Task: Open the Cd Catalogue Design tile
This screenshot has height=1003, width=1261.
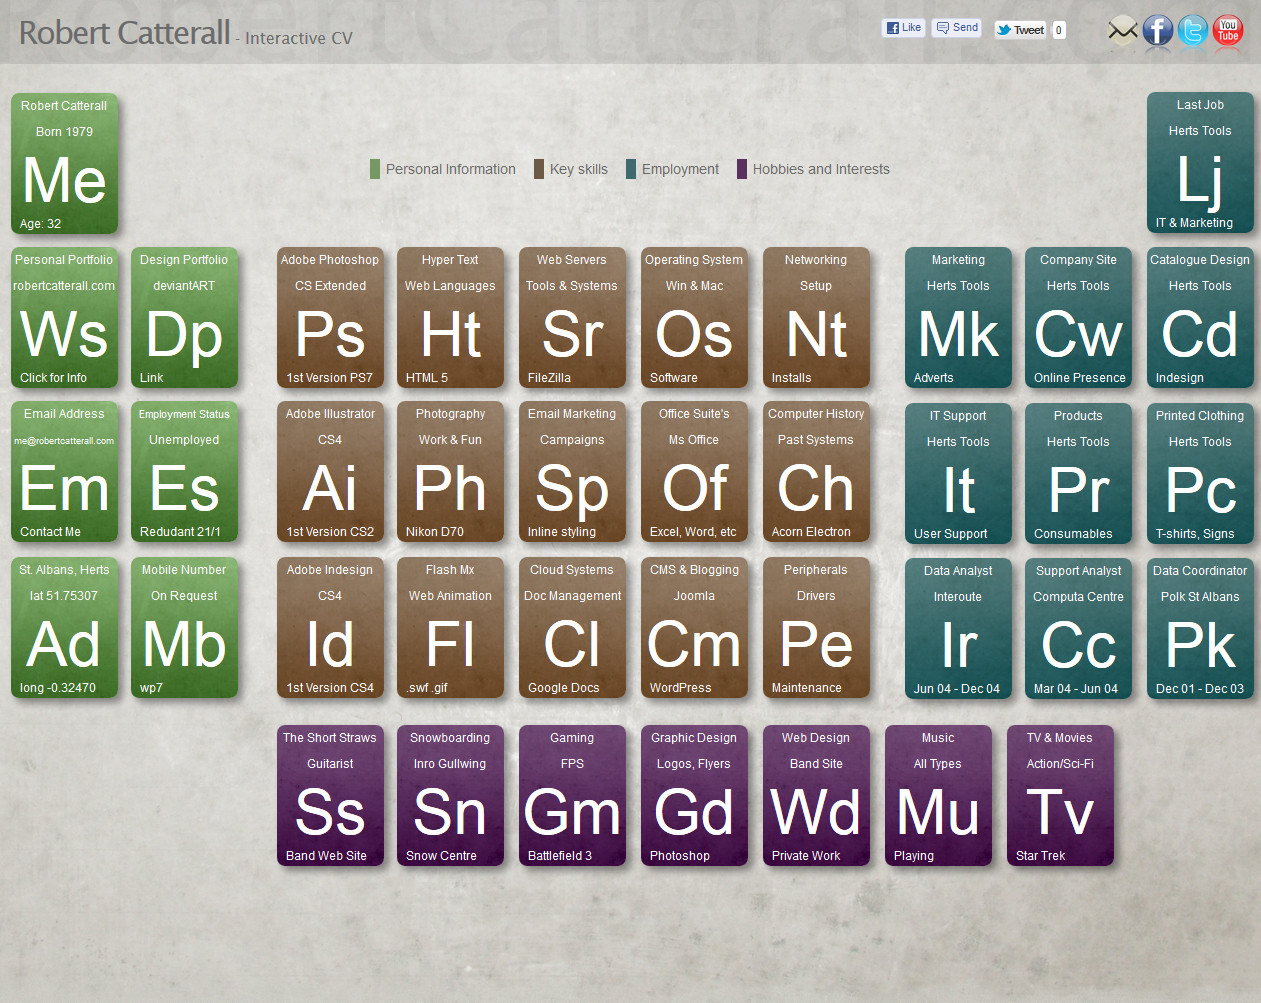Action: tap(1200, 318)
